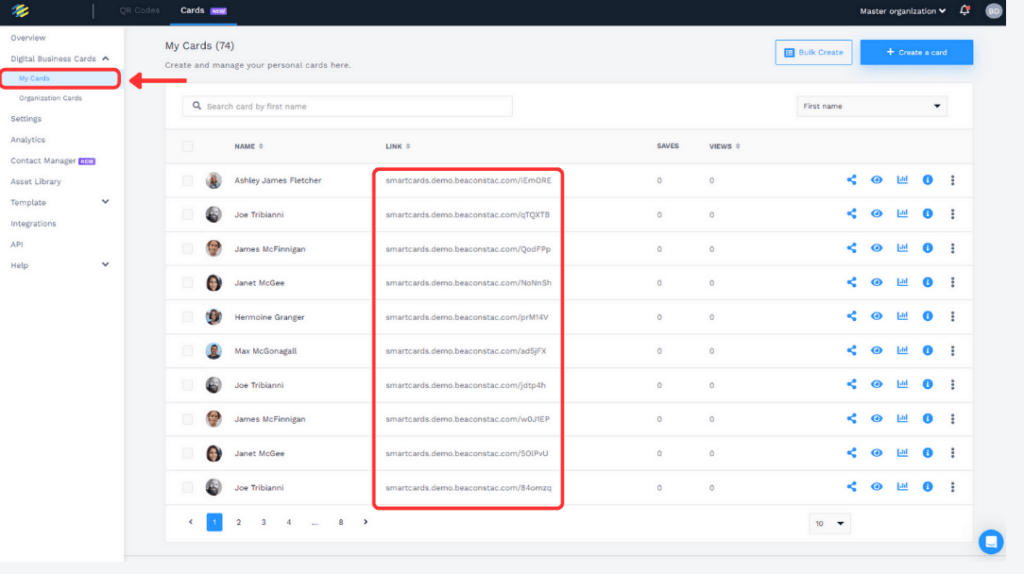Focus the Search card by first name field

pyautogui.click(x=347, y=106)
